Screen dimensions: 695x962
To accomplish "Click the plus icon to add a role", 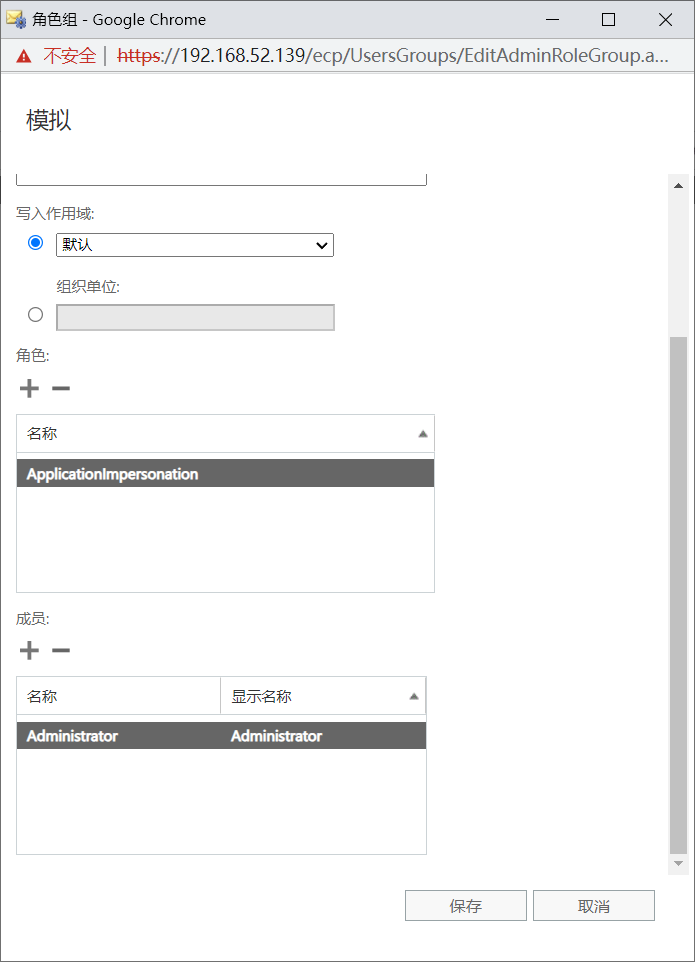I will point(29,388).
